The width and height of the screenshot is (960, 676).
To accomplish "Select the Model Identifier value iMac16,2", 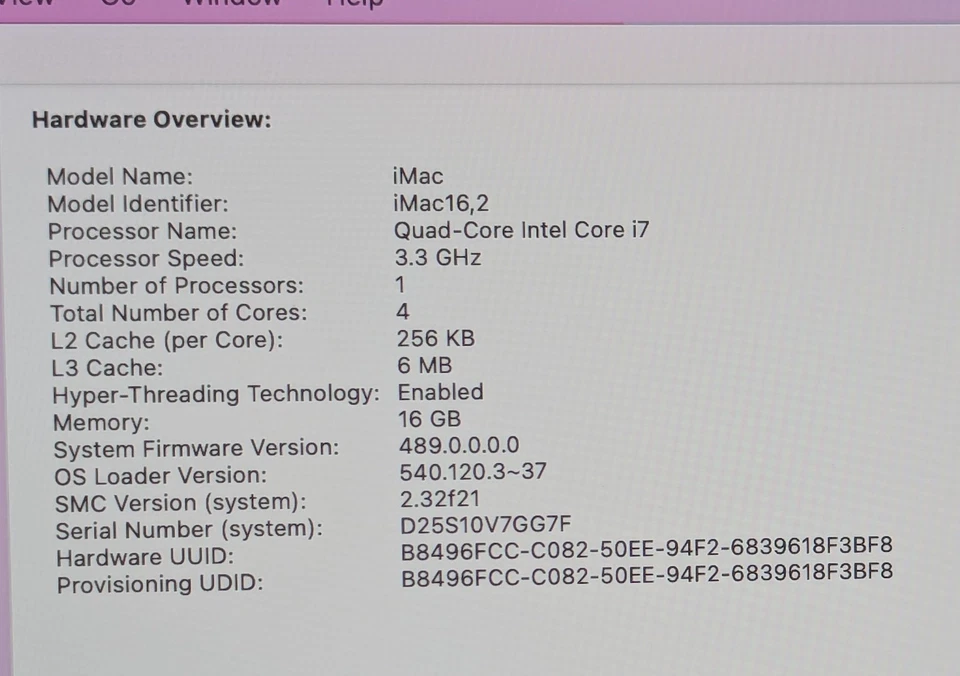I will click(x=441, y=203).
